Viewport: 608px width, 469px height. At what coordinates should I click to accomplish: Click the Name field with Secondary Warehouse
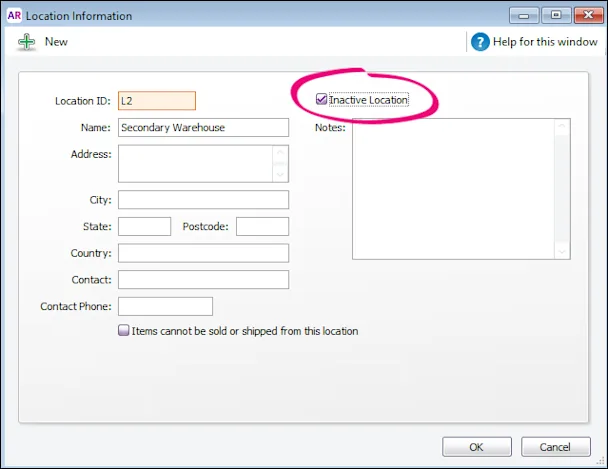click(x=204, y=128)
